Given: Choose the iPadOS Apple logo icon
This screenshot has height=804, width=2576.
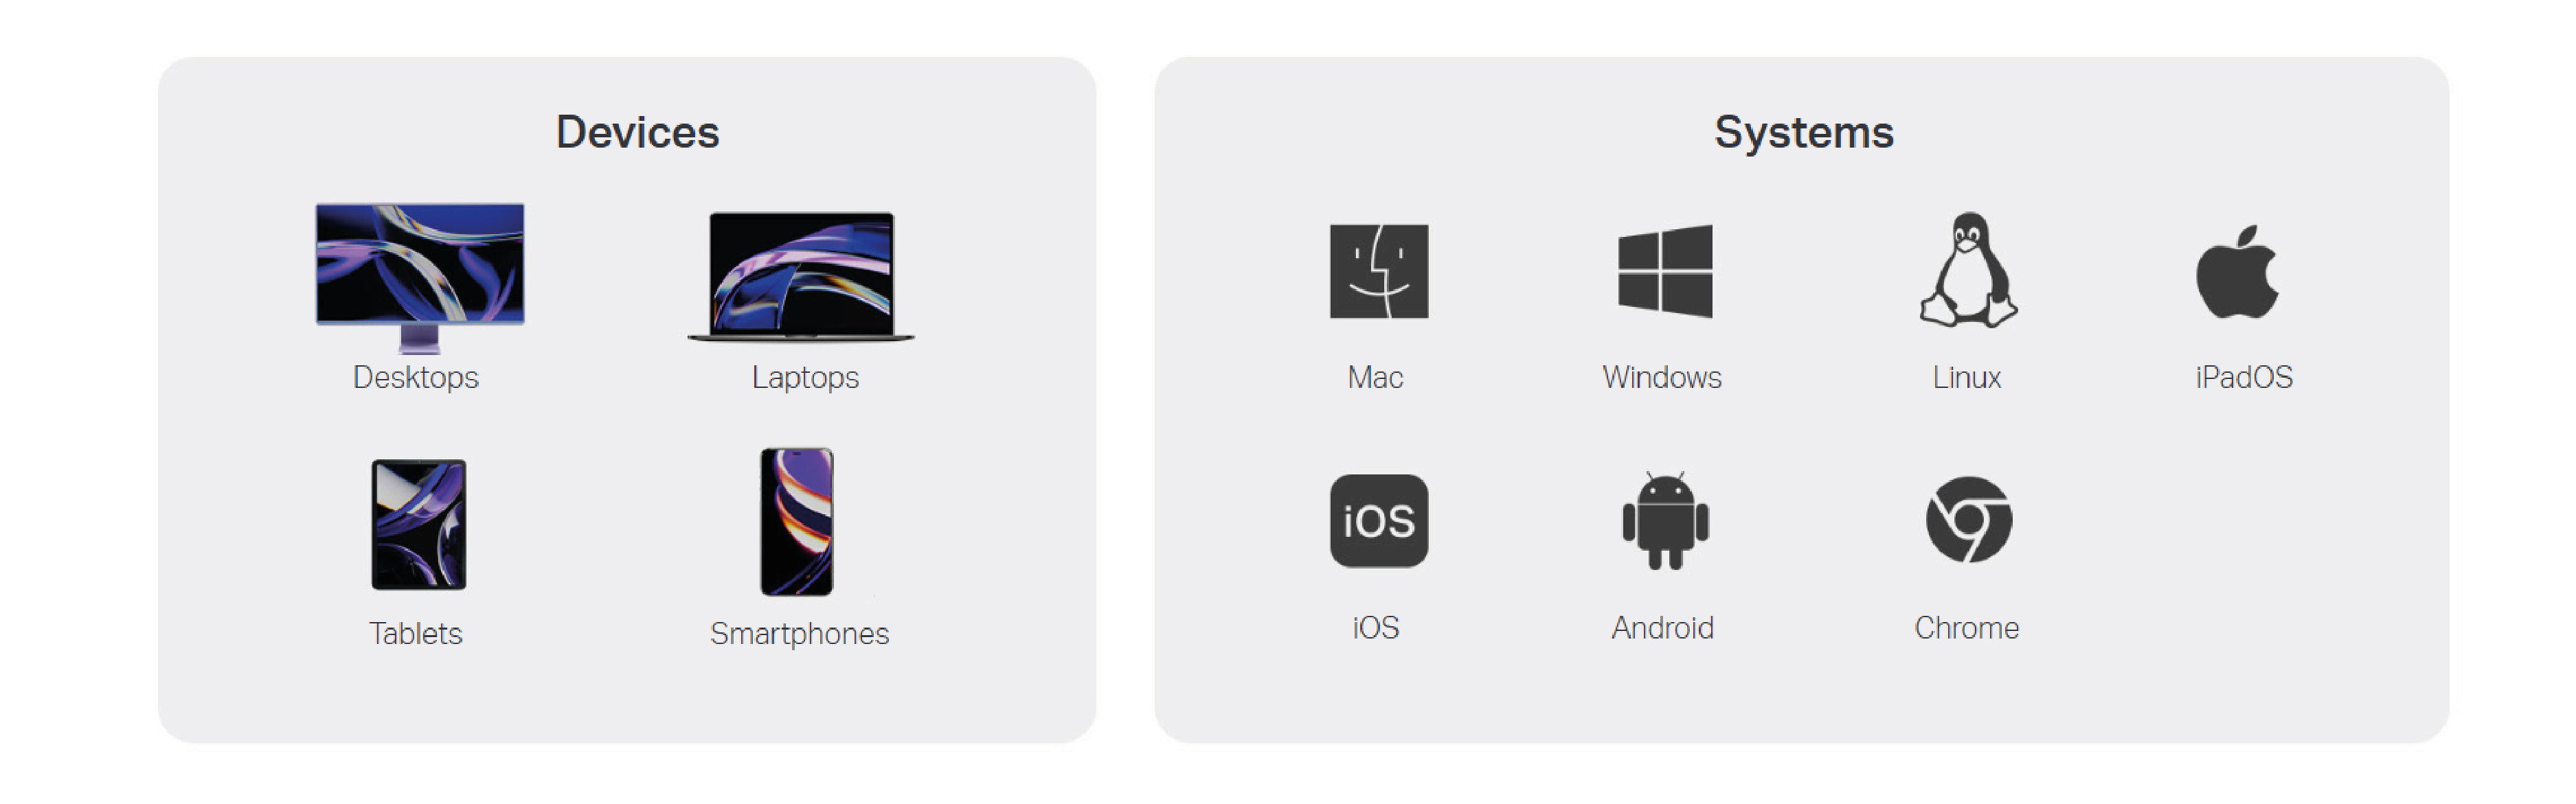Looking at the screenshot, I should point(2237,271).
